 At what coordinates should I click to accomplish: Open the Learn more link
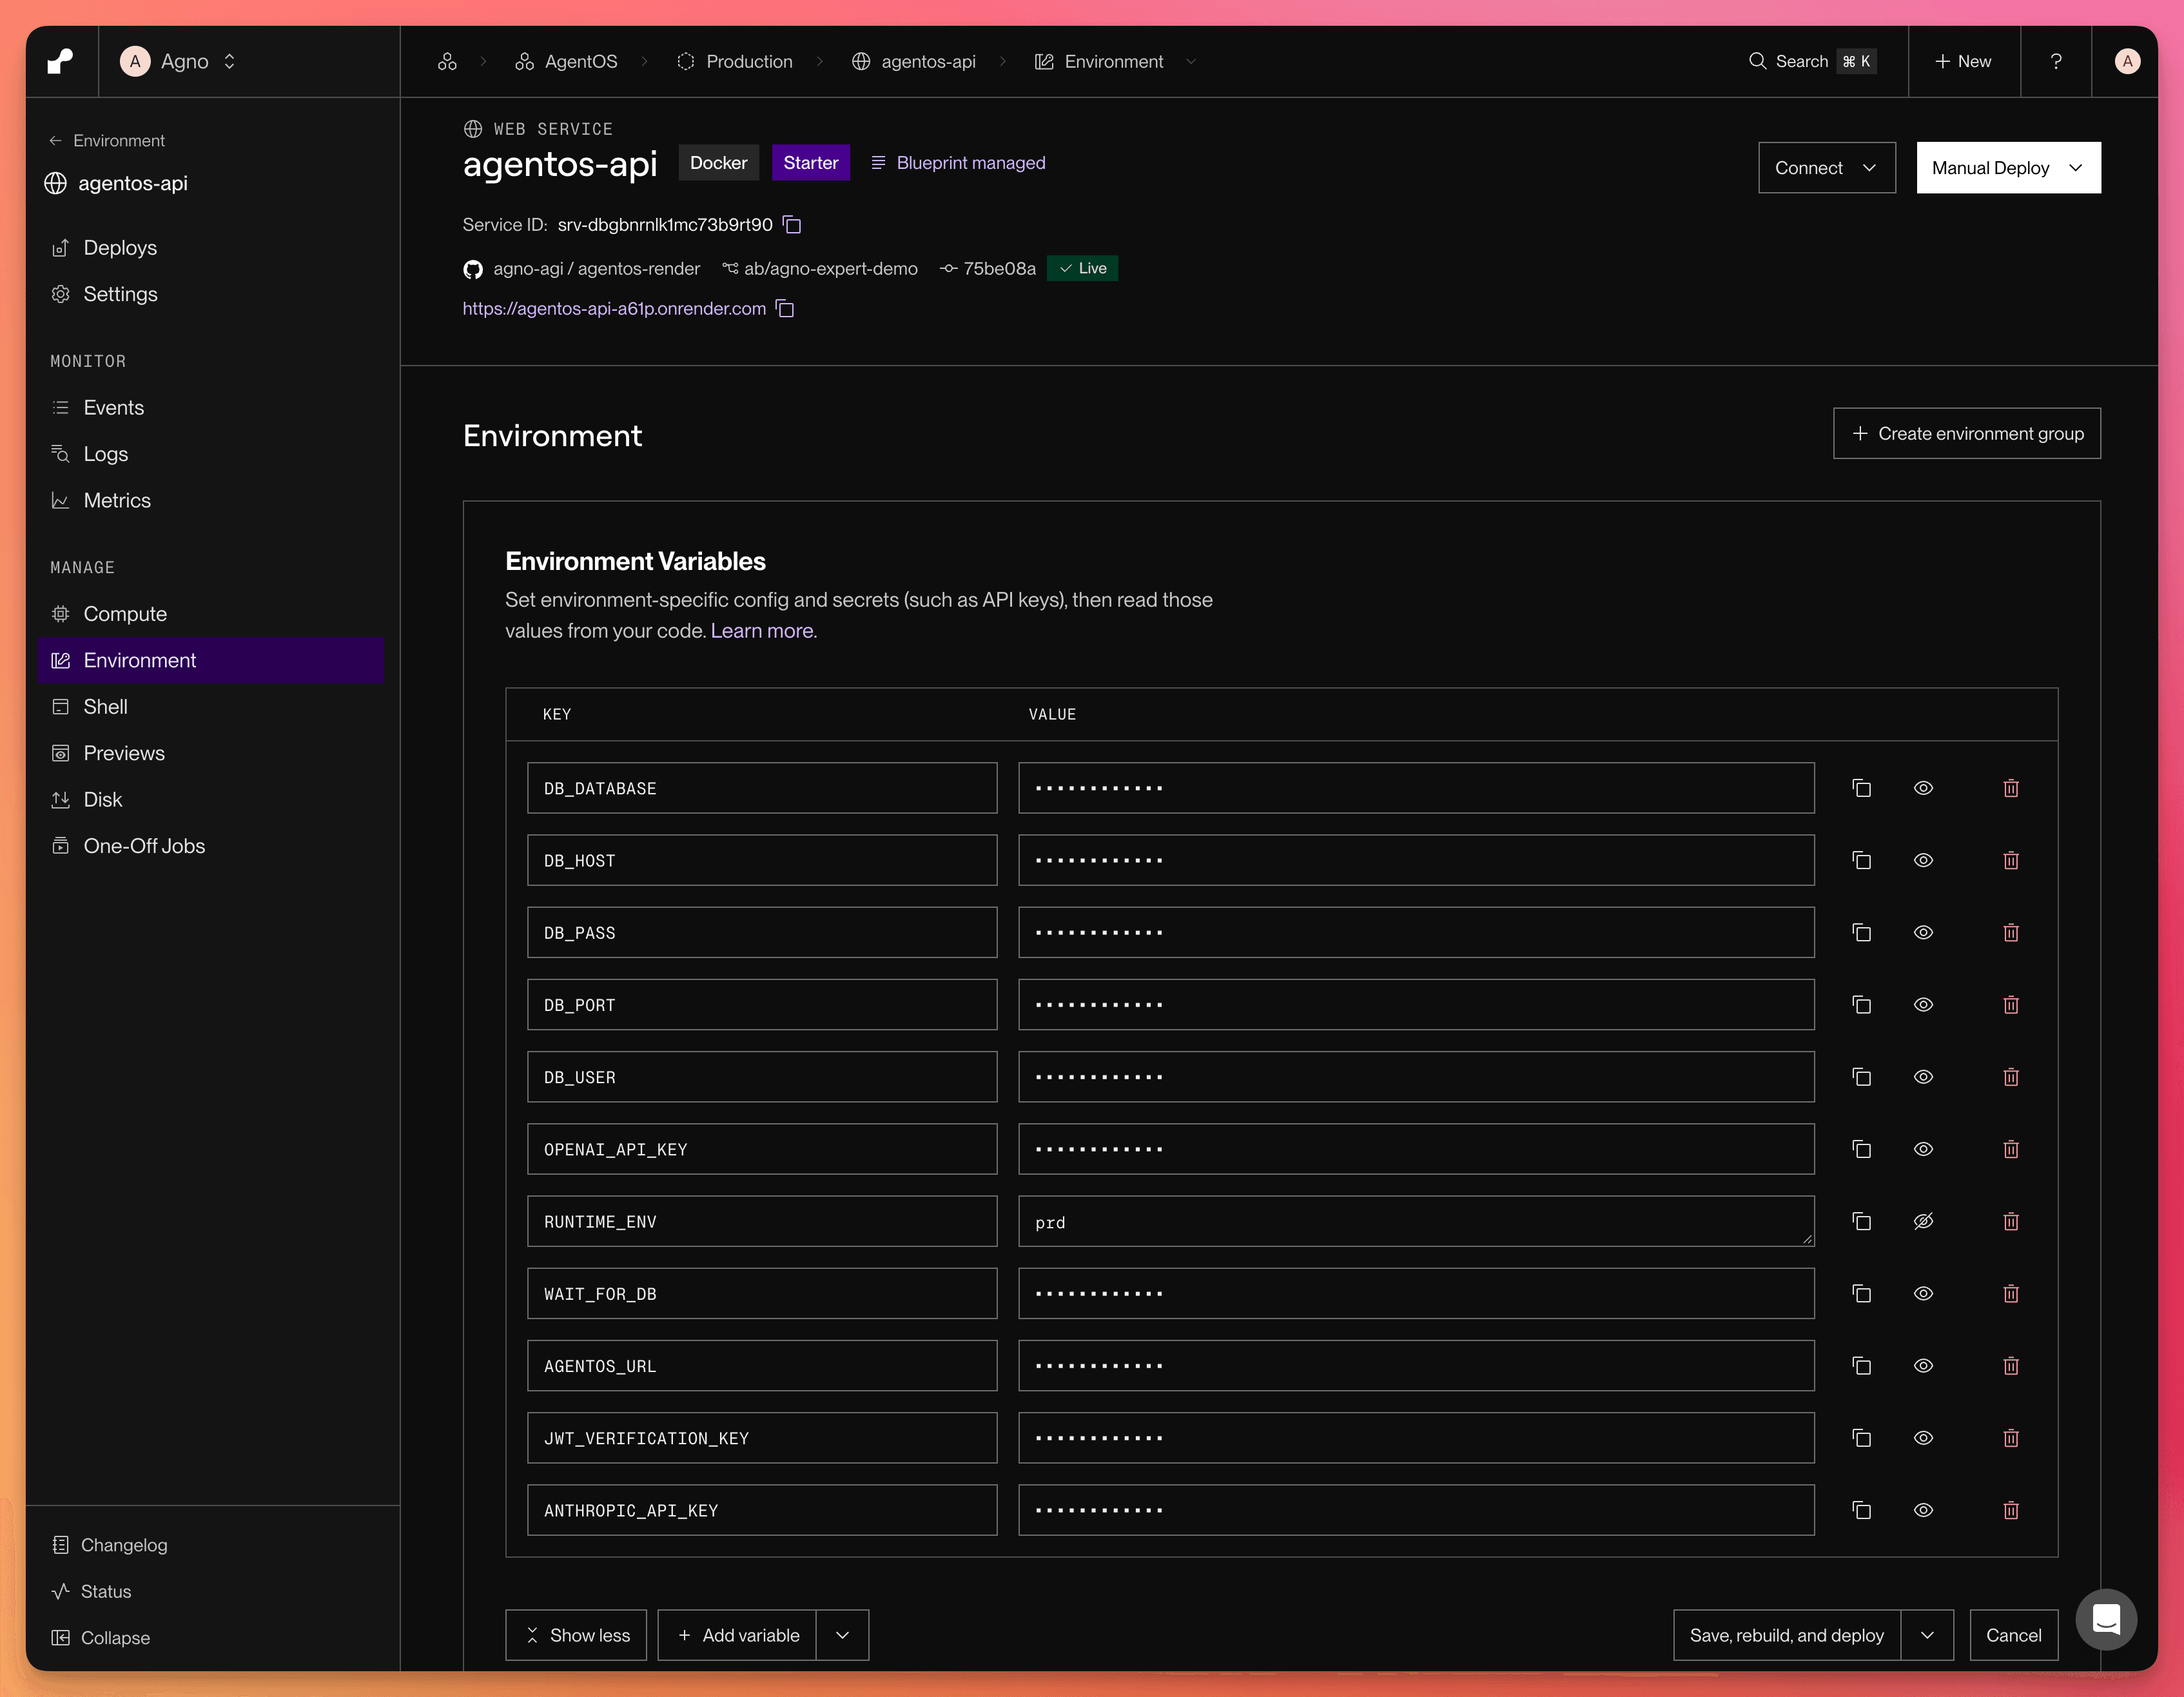point(762,631)
